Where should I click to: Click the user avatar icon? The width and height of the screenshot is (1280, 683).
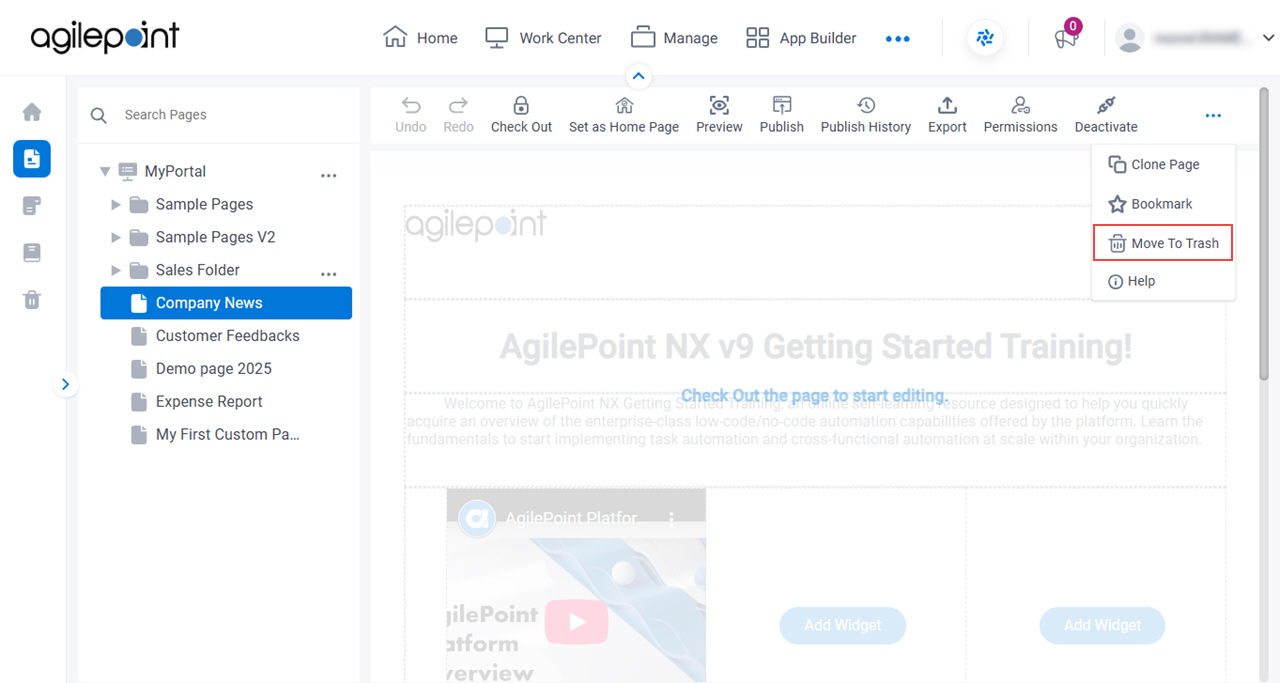click(1130, 38)
